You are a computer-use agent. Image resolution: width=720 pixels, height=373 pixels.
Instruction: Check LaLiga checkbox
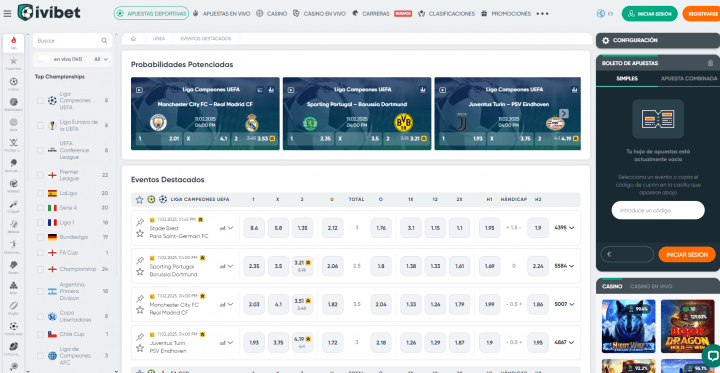[40, 193]
